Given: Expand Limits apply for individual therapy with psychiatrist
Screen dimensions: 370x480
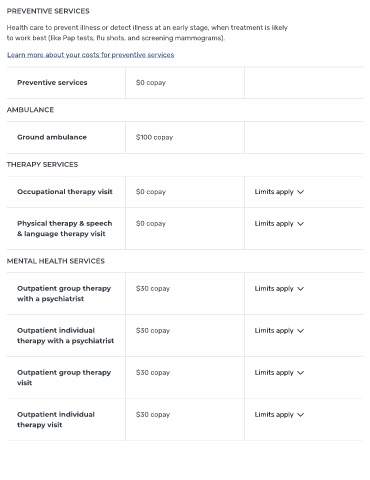Looking at the screenshot, I should coord(279,331).
